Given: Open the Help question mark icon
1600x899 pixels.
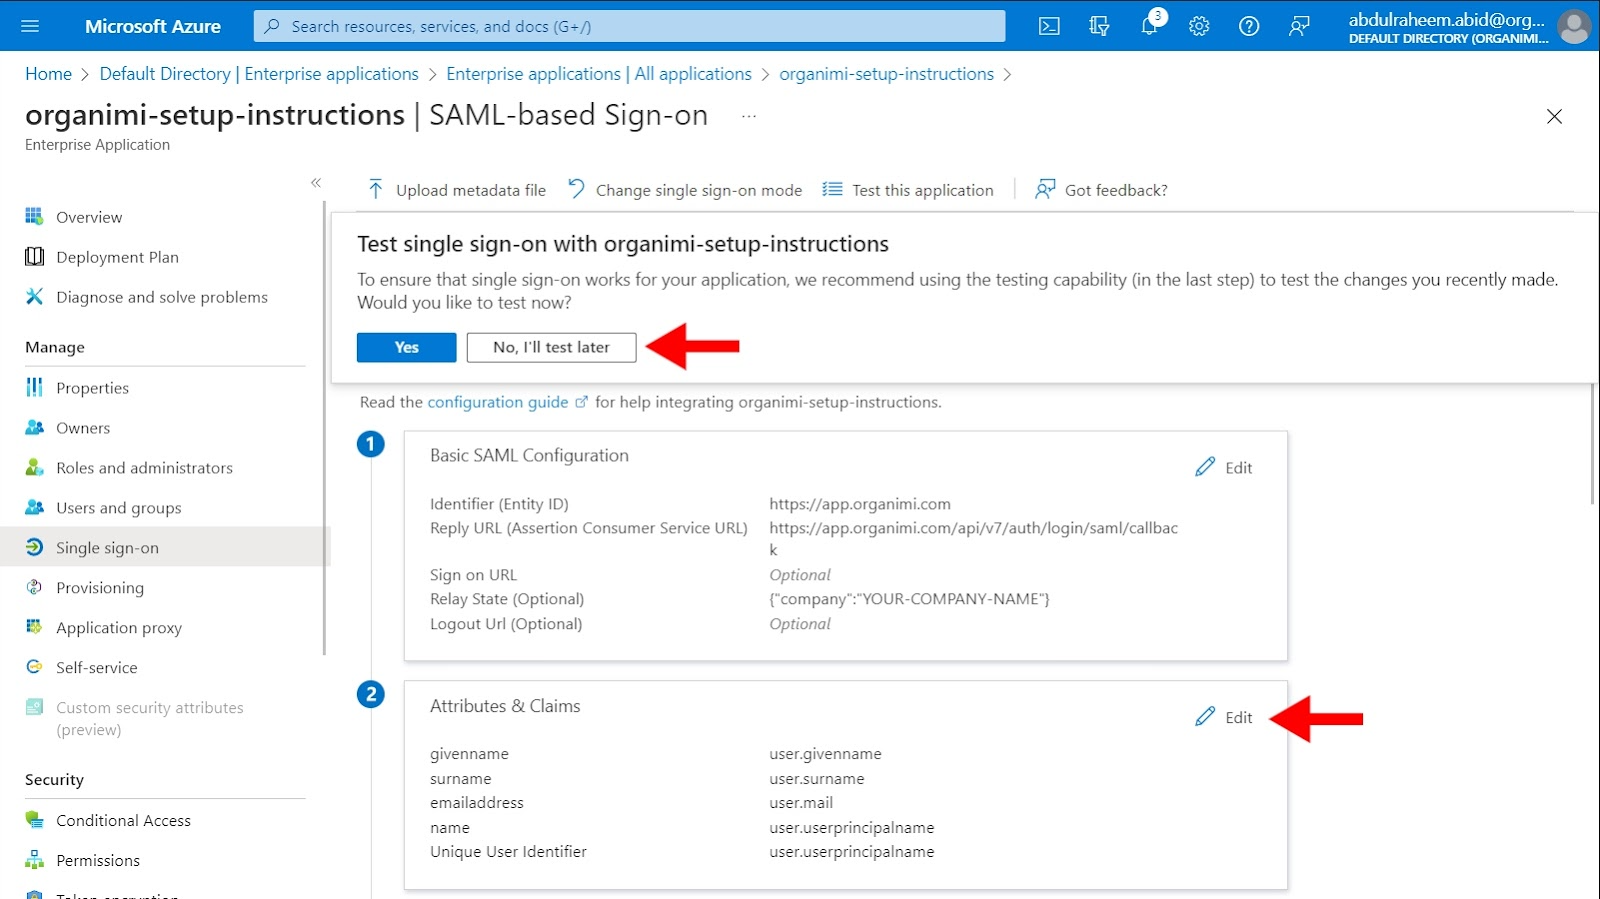Looking at the screenshot, I should (1249, 26).
